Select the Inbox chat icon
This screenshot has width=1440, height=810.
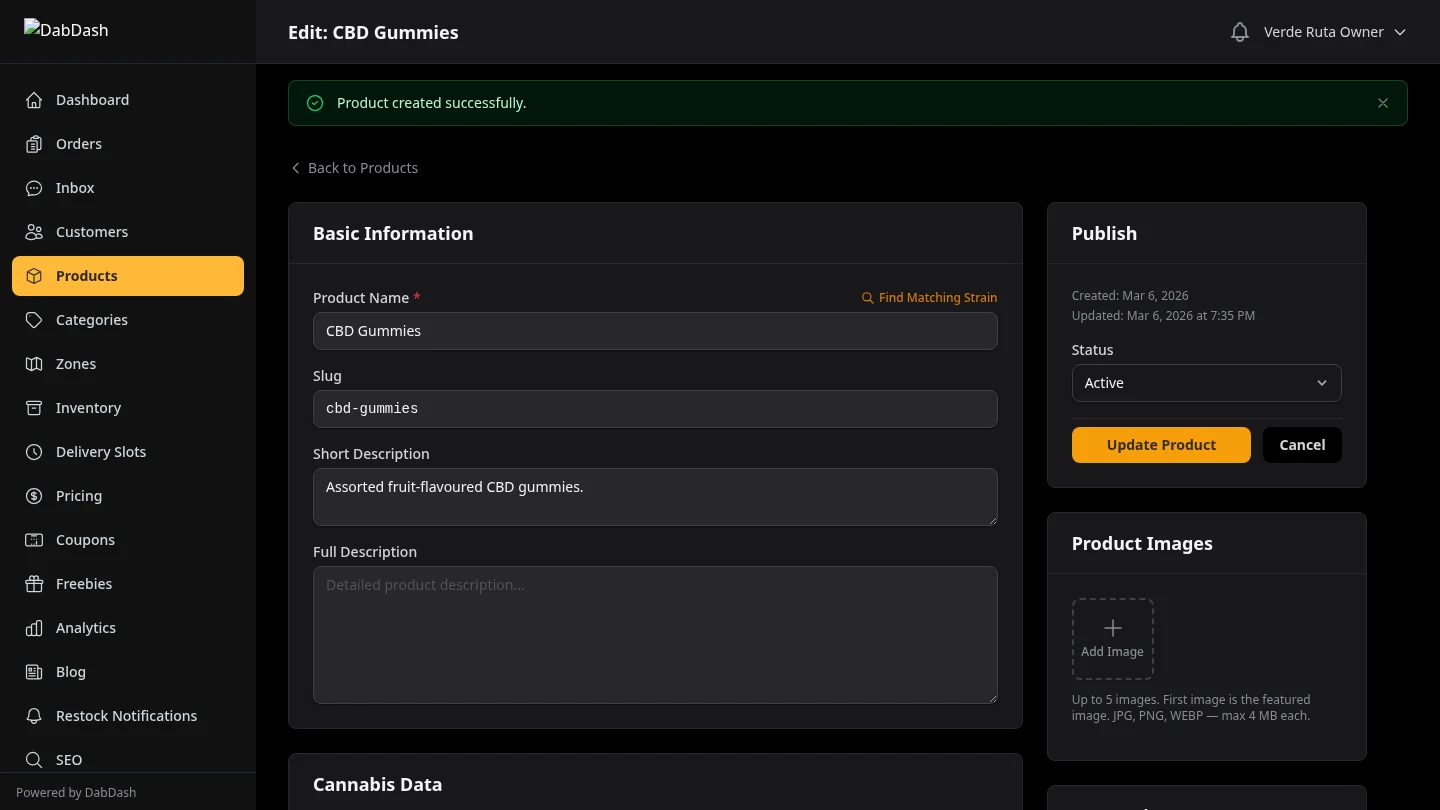(33, 188)
